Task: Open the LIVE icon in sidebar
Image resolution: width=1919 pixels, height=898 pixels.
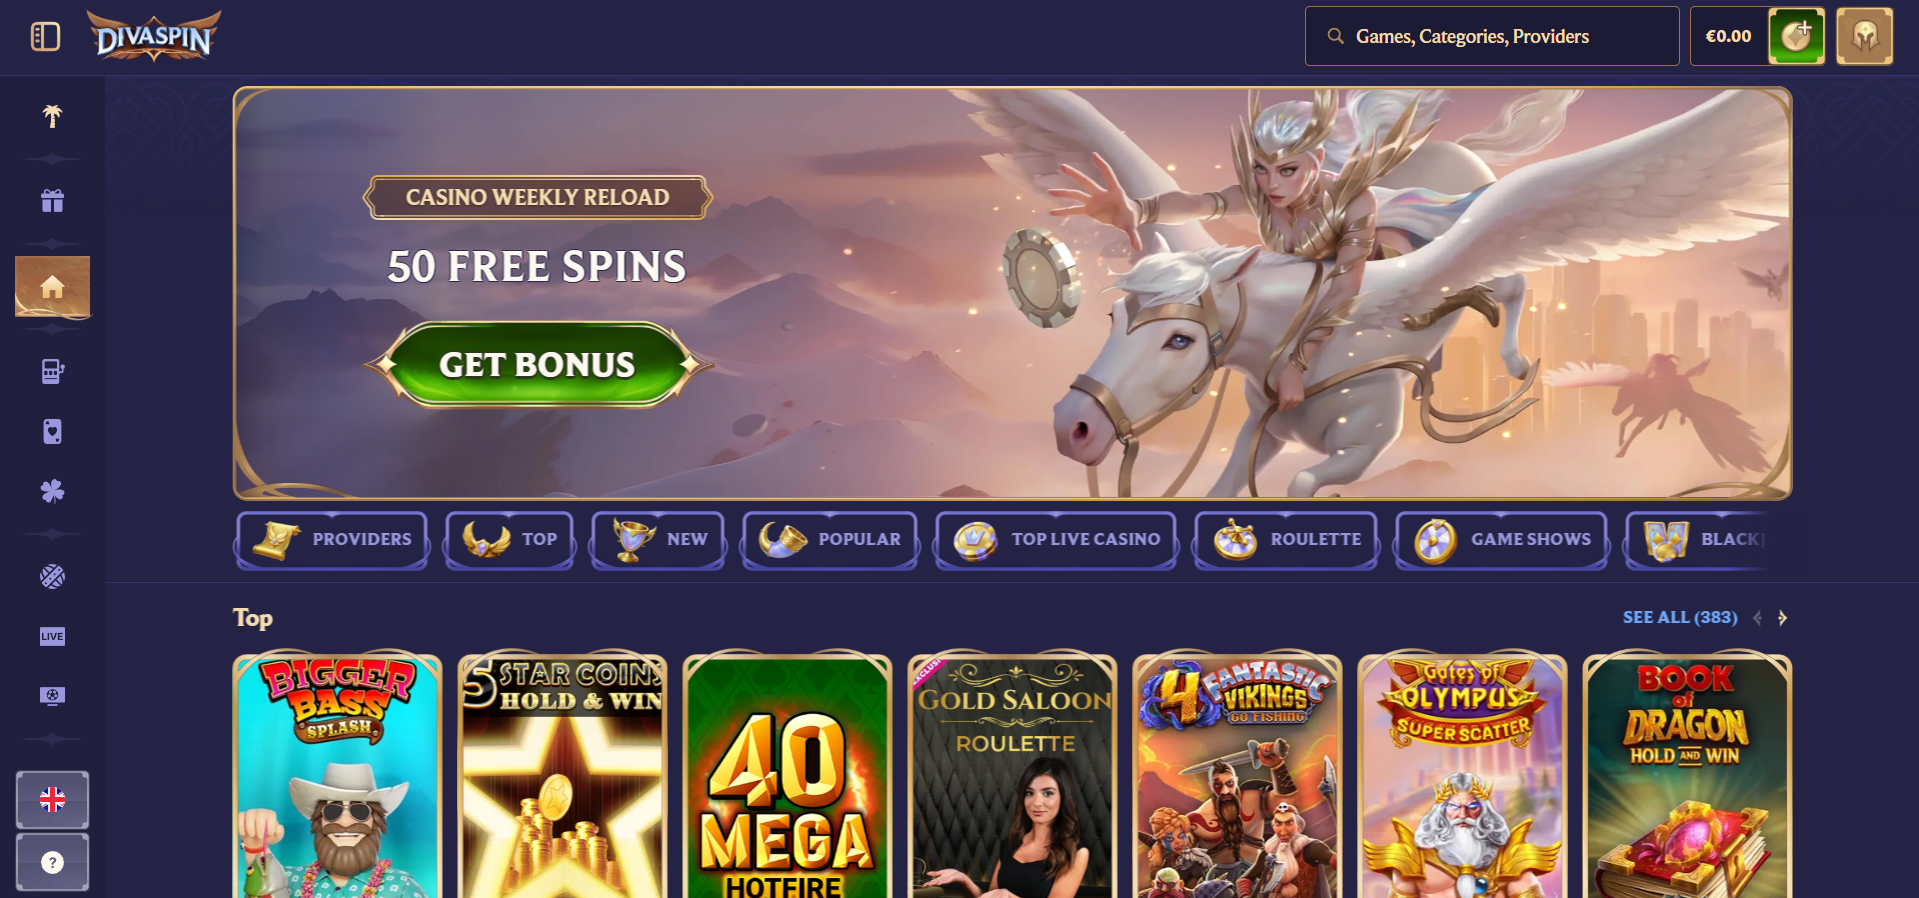Action: [x=52, y=636]
